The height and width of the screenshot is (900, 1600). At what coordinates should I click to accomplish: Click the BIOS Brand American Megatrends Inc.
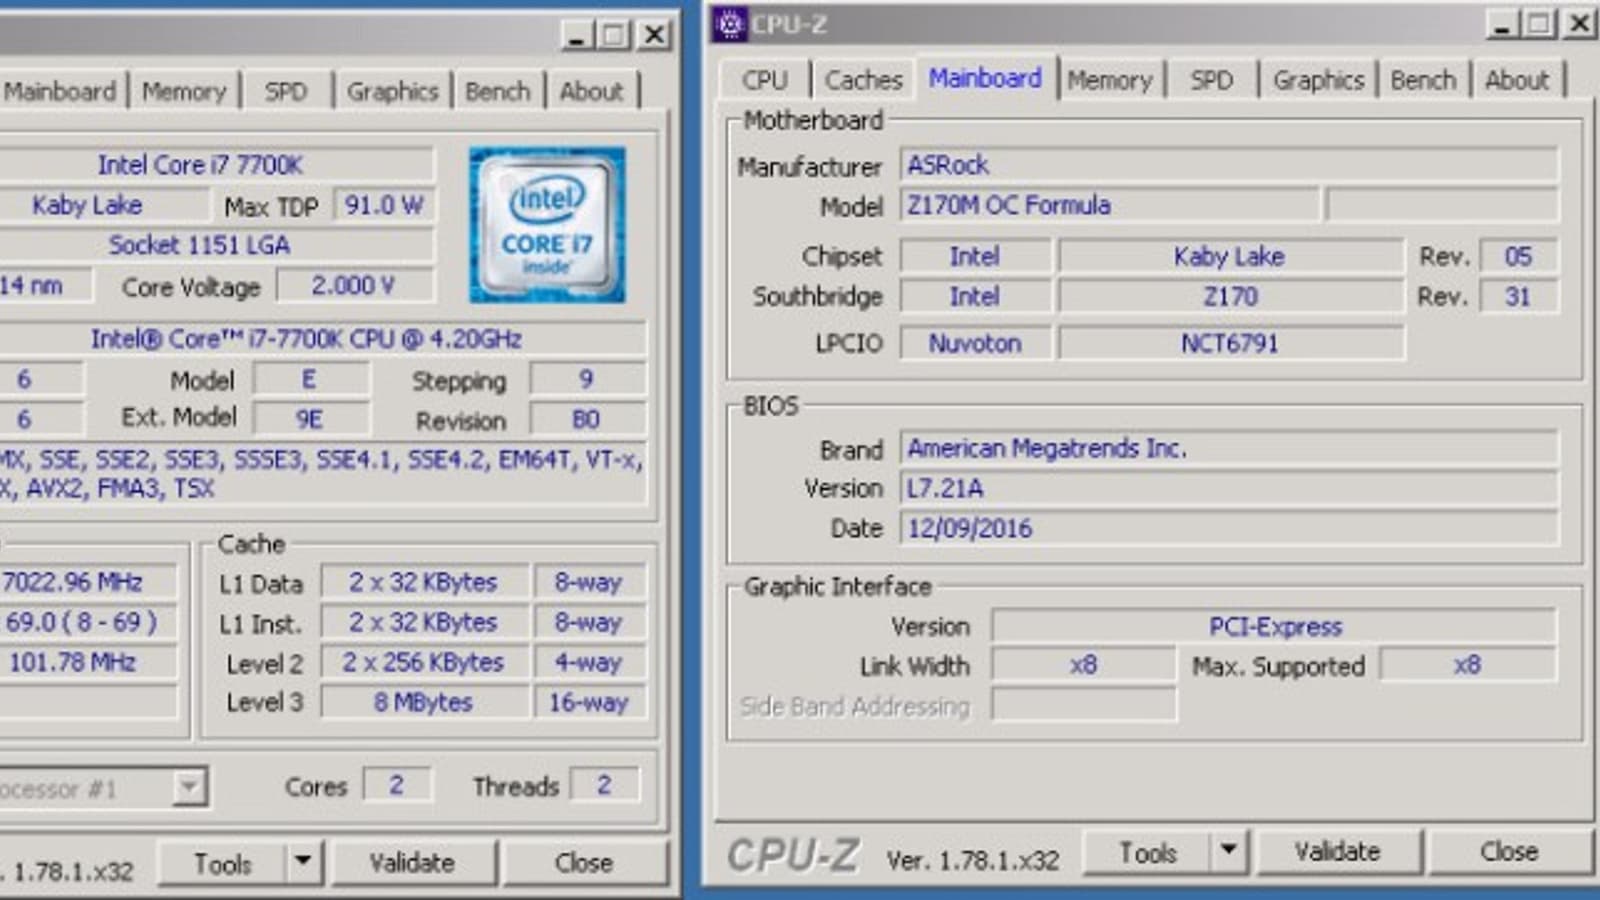(1229, 448)
